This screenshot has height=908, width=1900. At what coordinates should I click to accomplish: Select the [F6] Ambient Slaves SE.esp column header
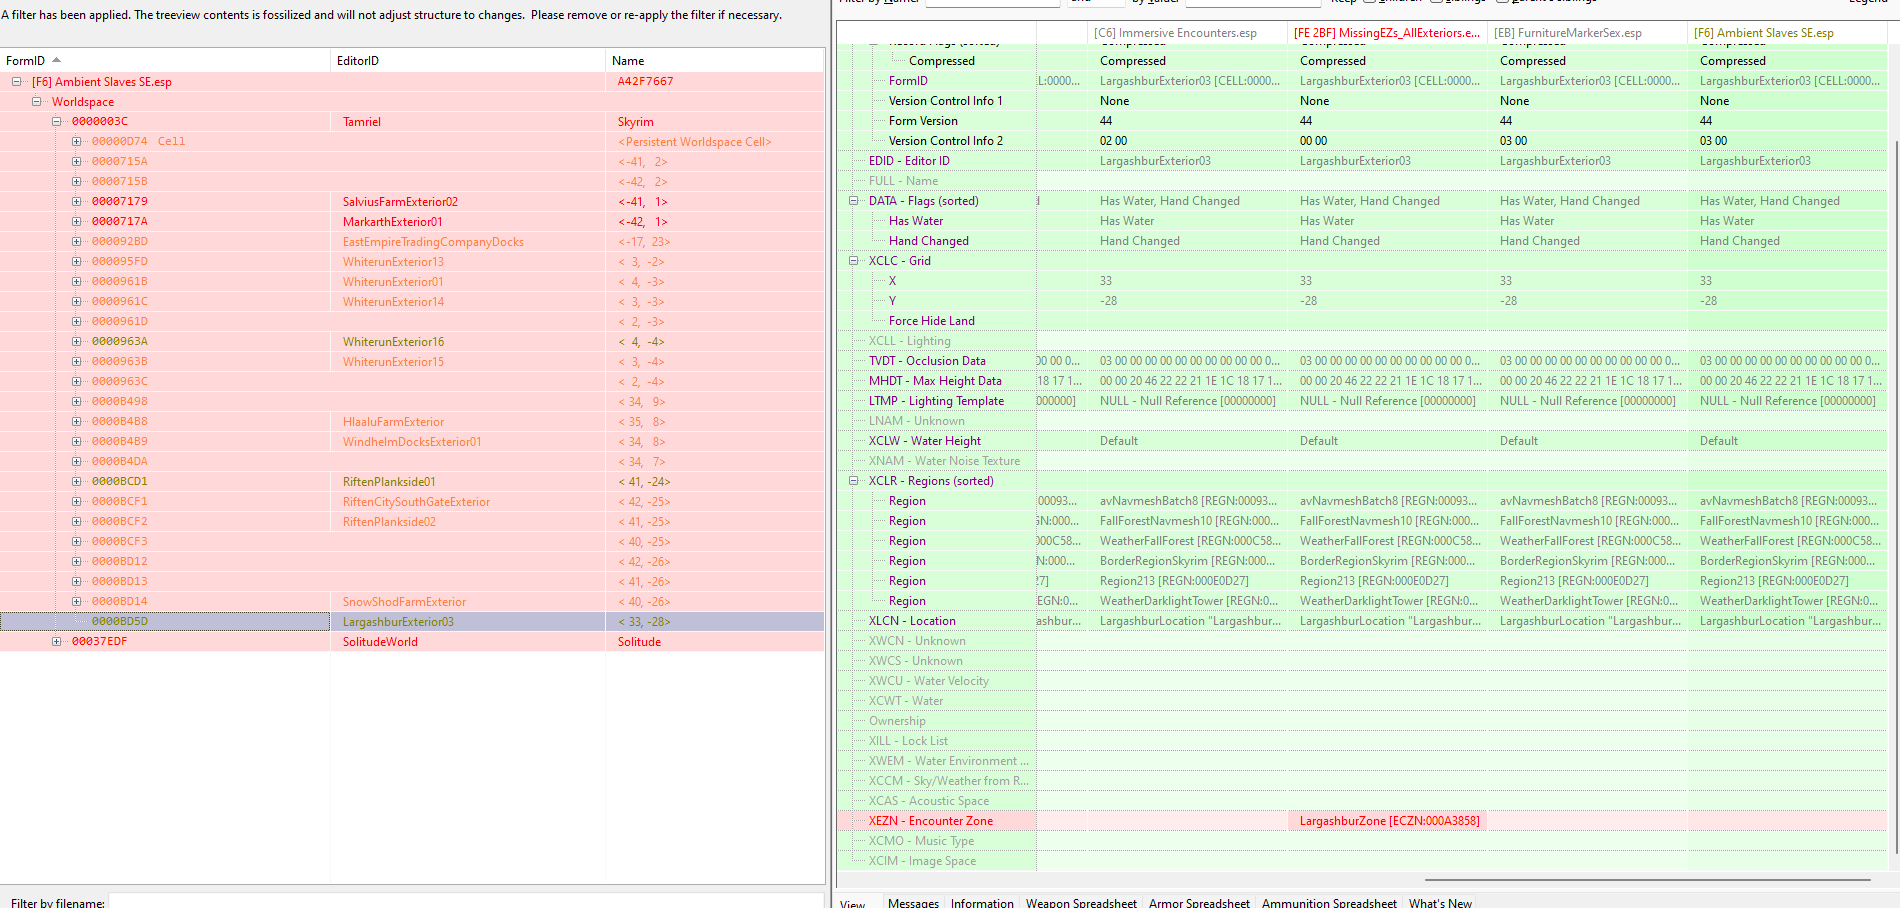click(x=1787, y=33)
